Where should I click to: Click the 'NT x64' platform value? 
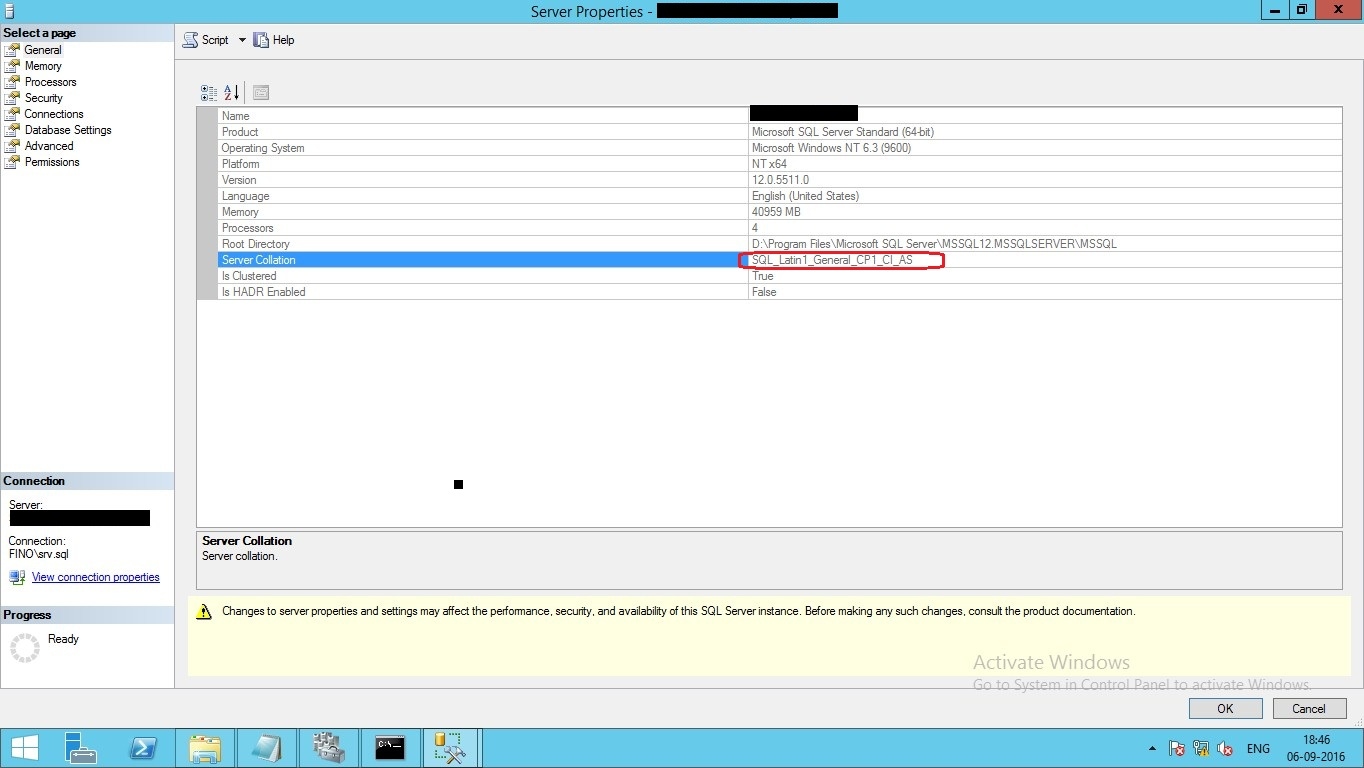[x=769, y=164]
